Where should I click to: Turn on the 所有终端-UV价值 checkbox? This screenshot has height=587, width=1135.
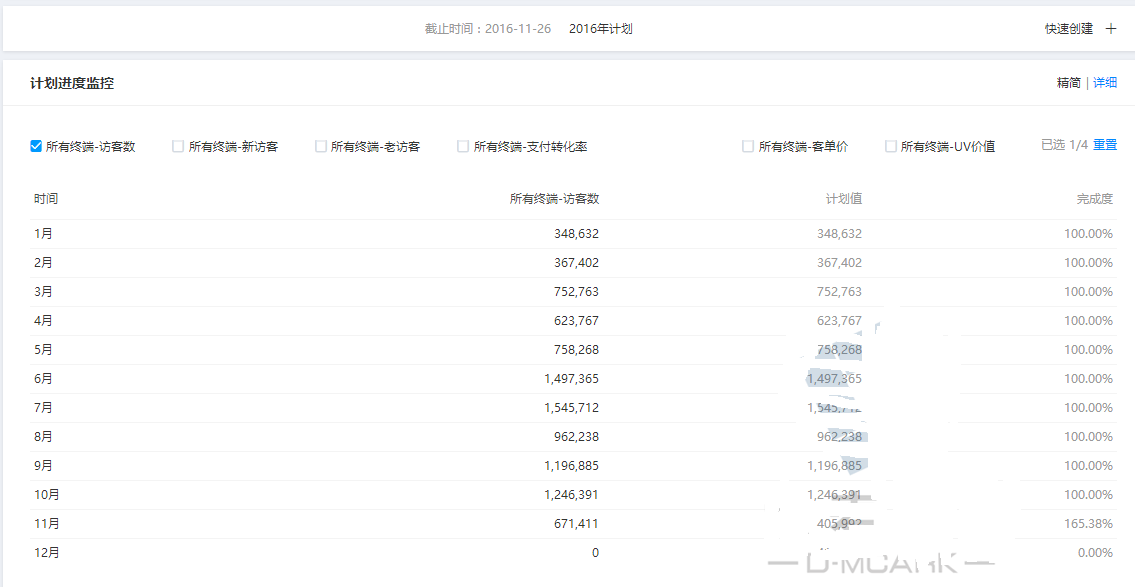891,146
